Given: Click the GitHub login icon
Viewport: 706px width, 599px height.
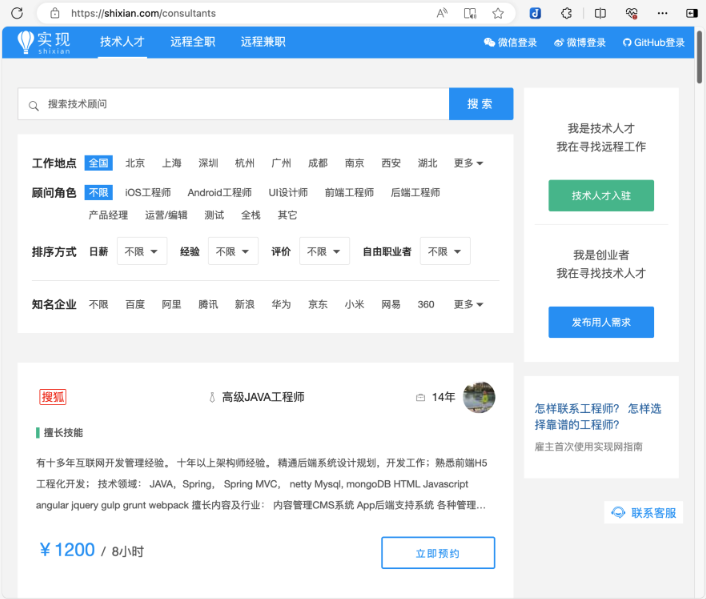Looking at the screenshot, I should [627, 43].
